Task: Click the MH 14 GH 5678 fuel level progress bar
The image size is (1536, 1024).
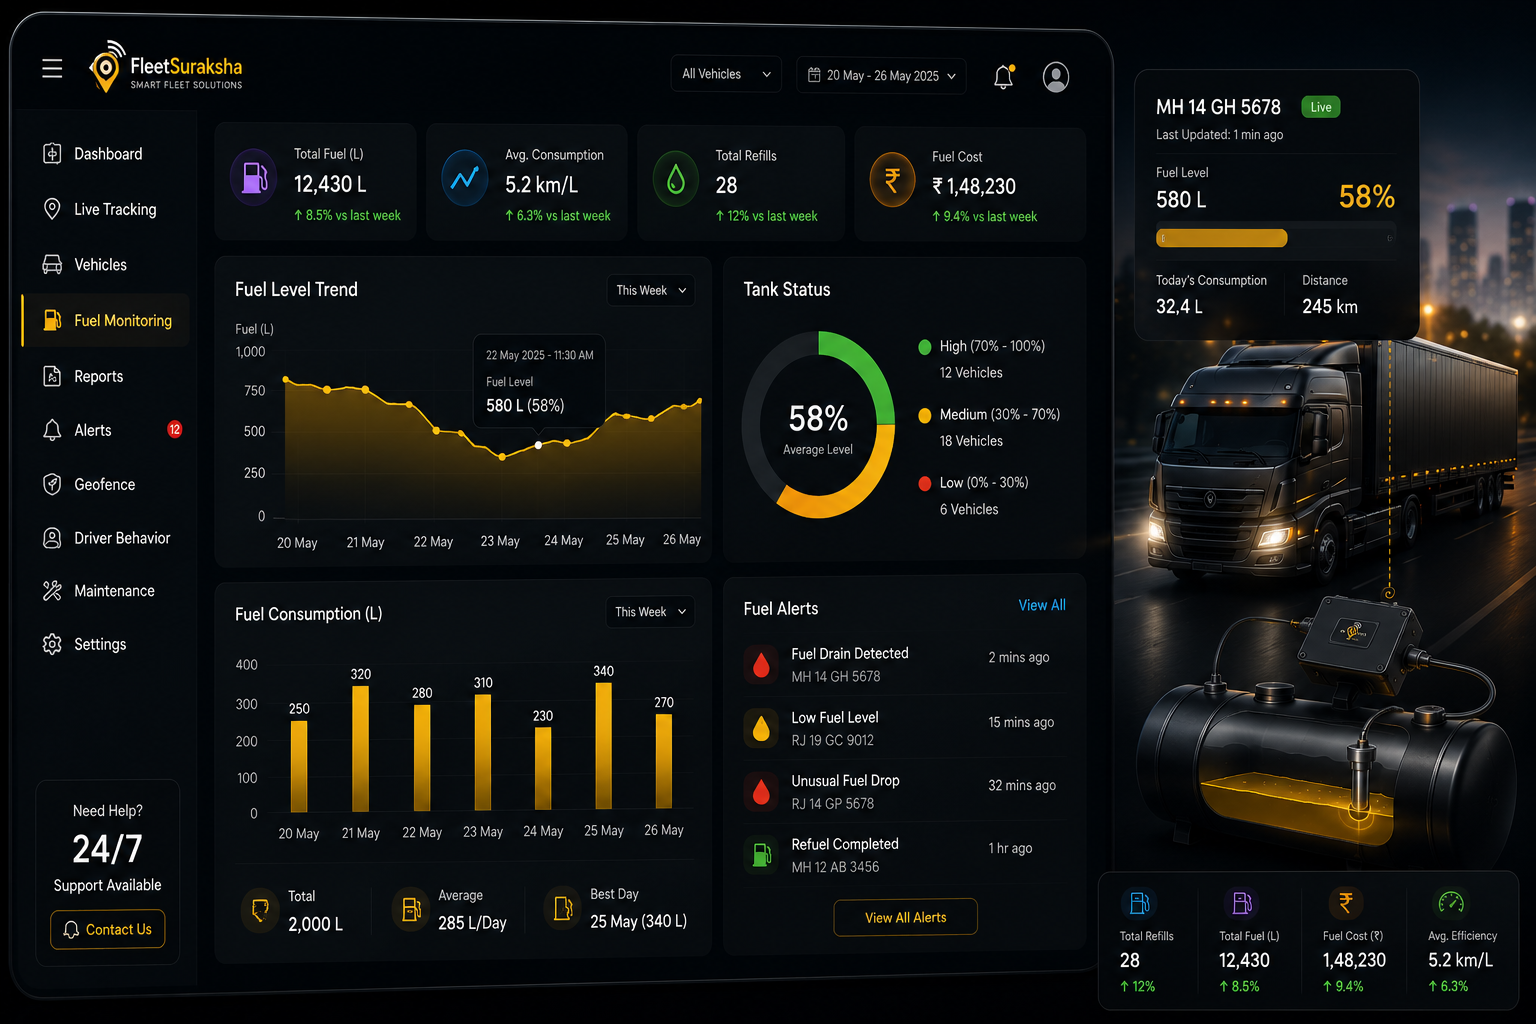Action: point(1275,238)
